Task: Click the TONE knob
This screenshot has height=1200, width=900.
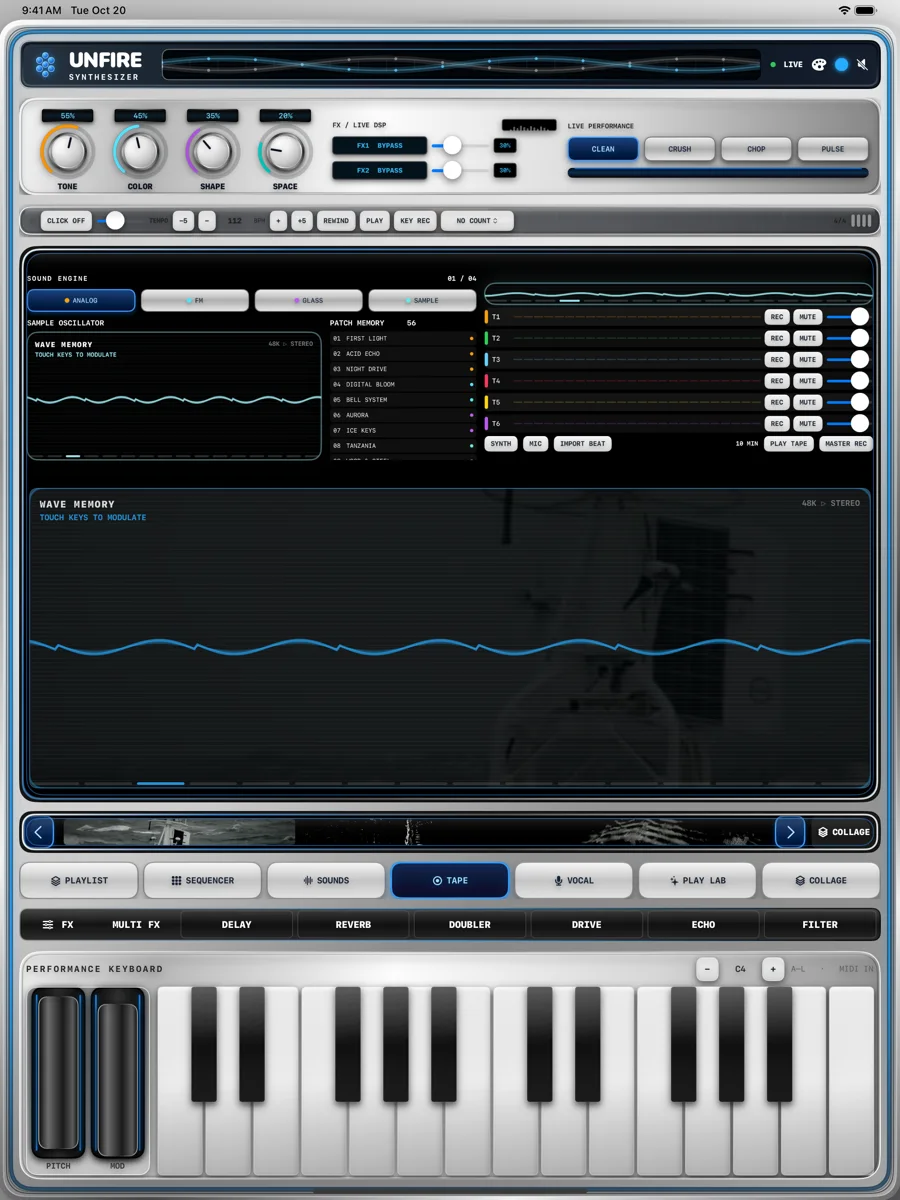Action: click(68, 153)
